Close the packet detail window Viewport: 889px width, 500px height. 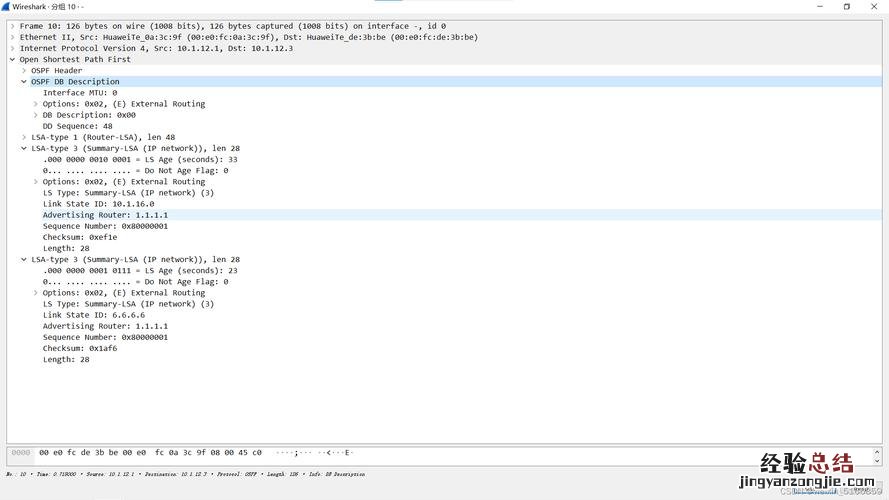point(875,6)
